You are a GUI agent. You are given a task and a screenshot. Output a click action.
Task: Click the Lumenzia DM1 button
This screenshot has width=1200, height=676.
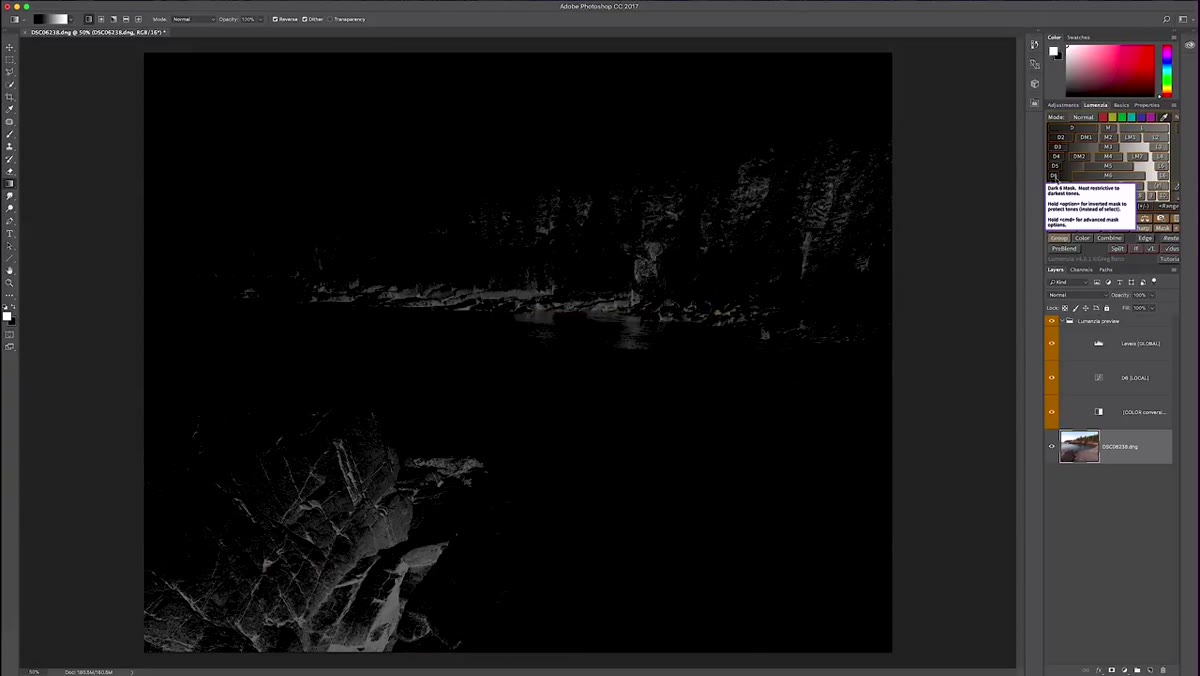point(1086,137)
